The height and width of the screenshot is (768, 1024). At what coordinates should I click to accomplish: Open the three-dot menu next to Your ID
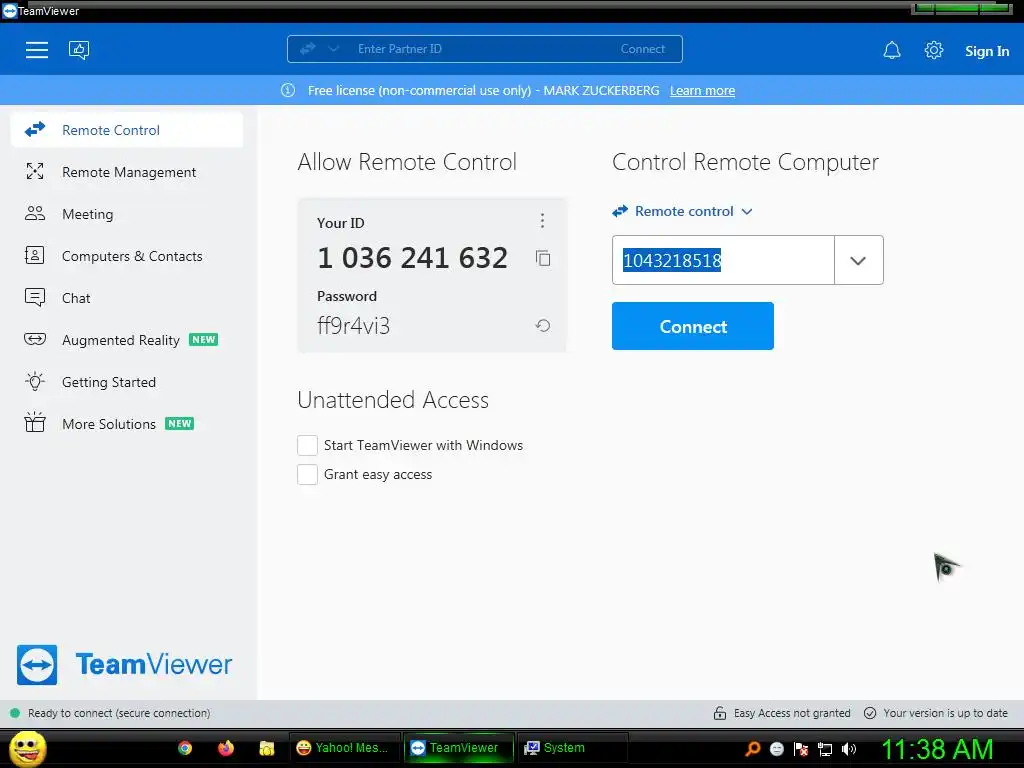(542, 221)
